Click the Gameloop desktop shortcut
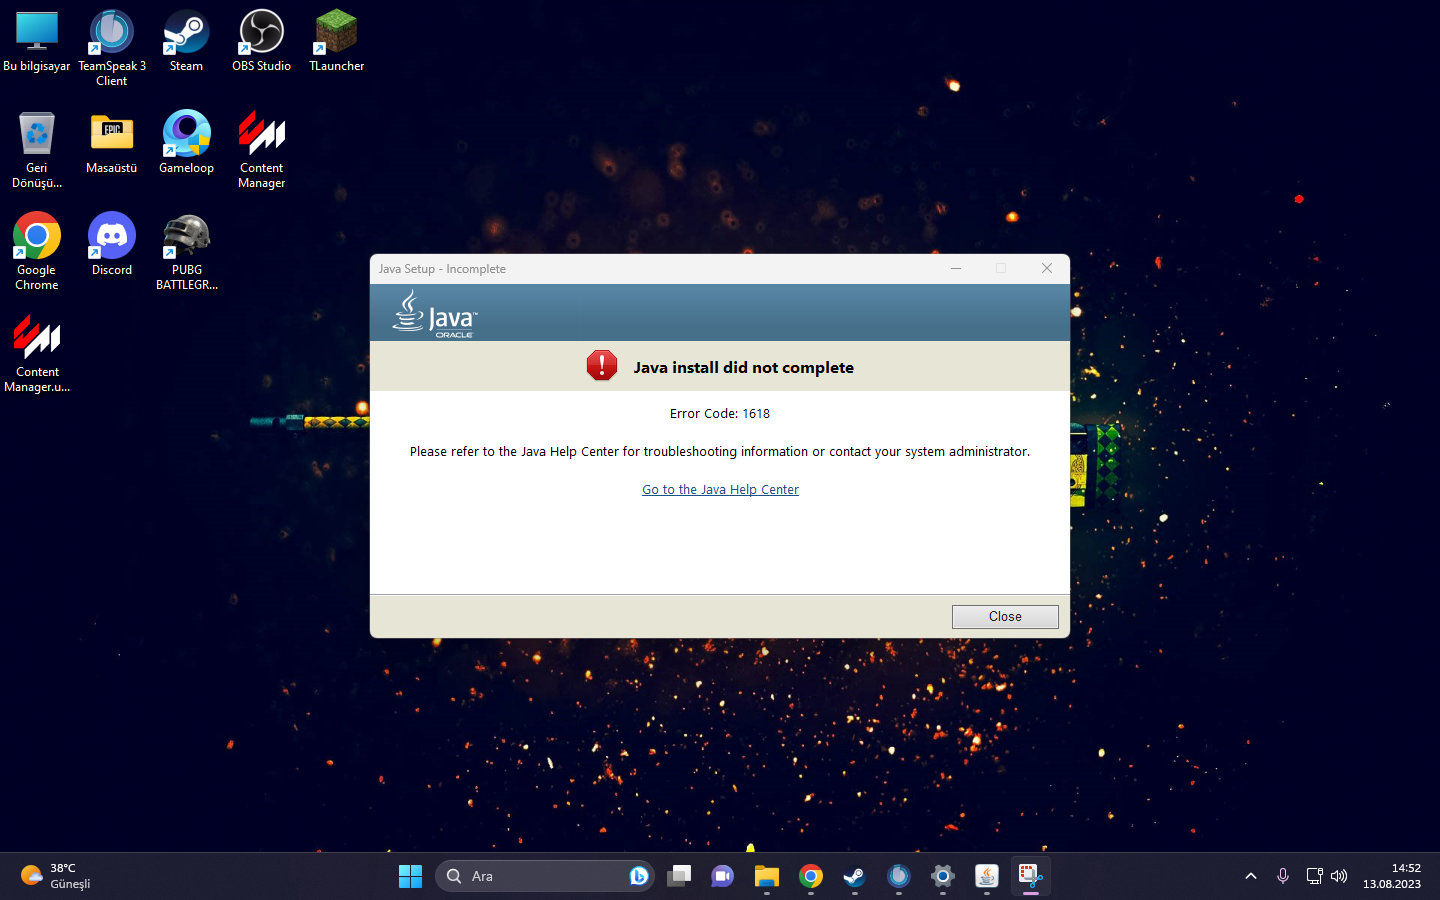Viewport: 1440px width, 900px height. (186, 143)
